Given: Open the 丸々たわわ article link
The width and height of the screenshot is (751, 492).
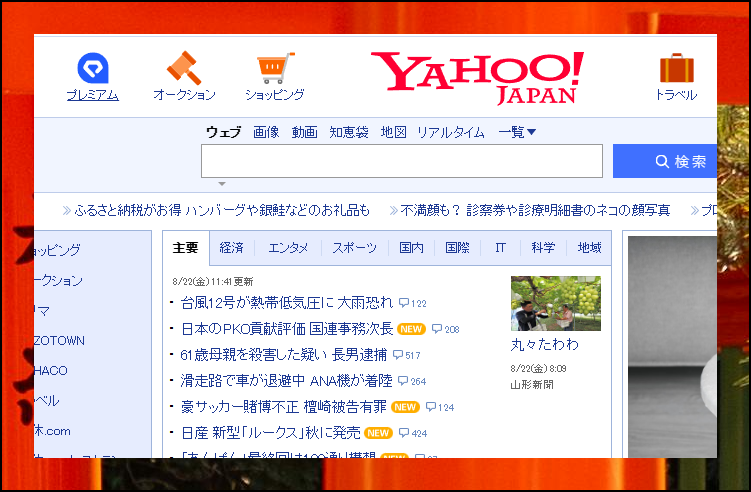Looking at the screenshot, I should tap(545, 344).
